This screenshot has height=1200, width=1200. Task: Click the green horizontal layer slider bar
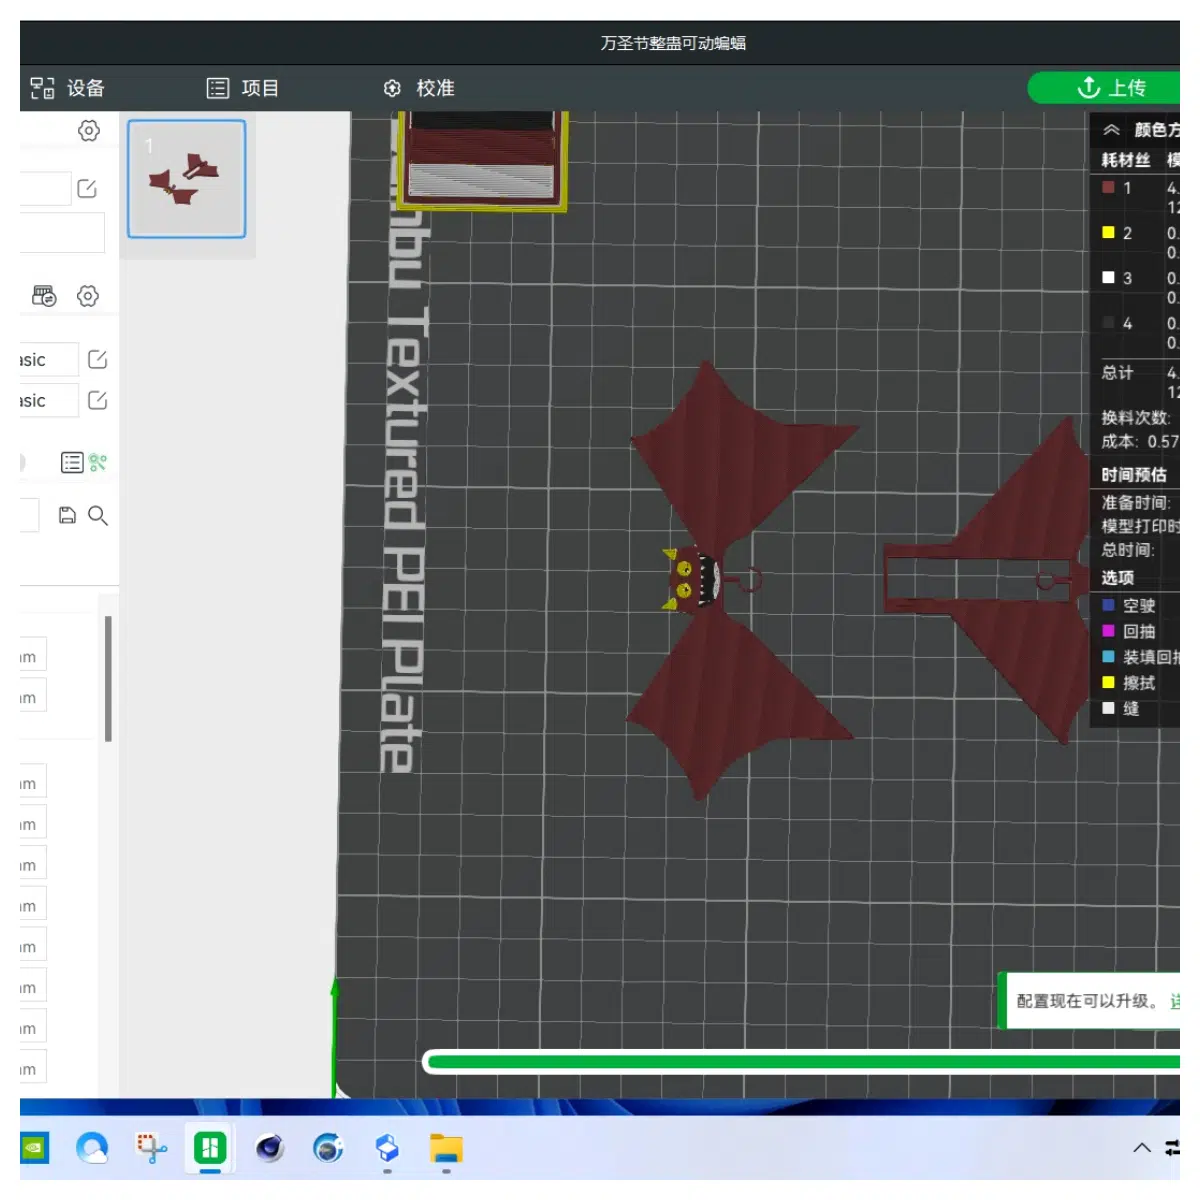(x=802, y=1062)
